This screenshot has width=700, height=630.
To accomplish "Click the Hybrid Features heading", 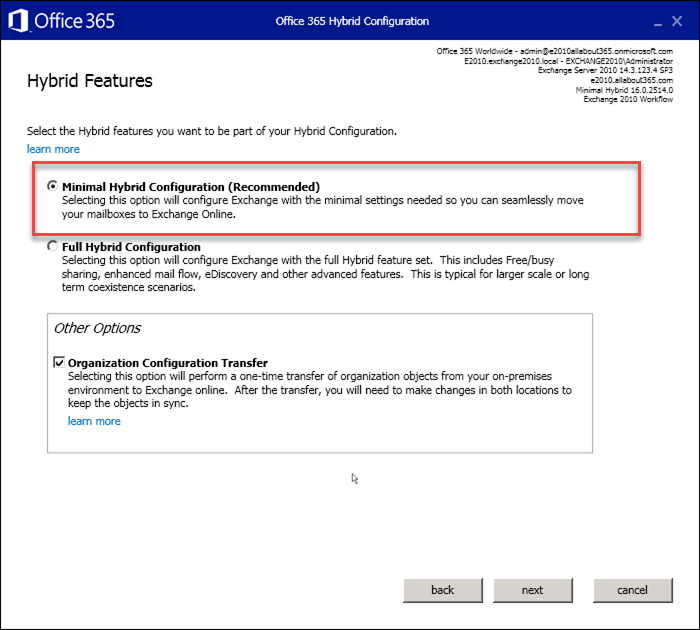I will click(x=90, y=81).
